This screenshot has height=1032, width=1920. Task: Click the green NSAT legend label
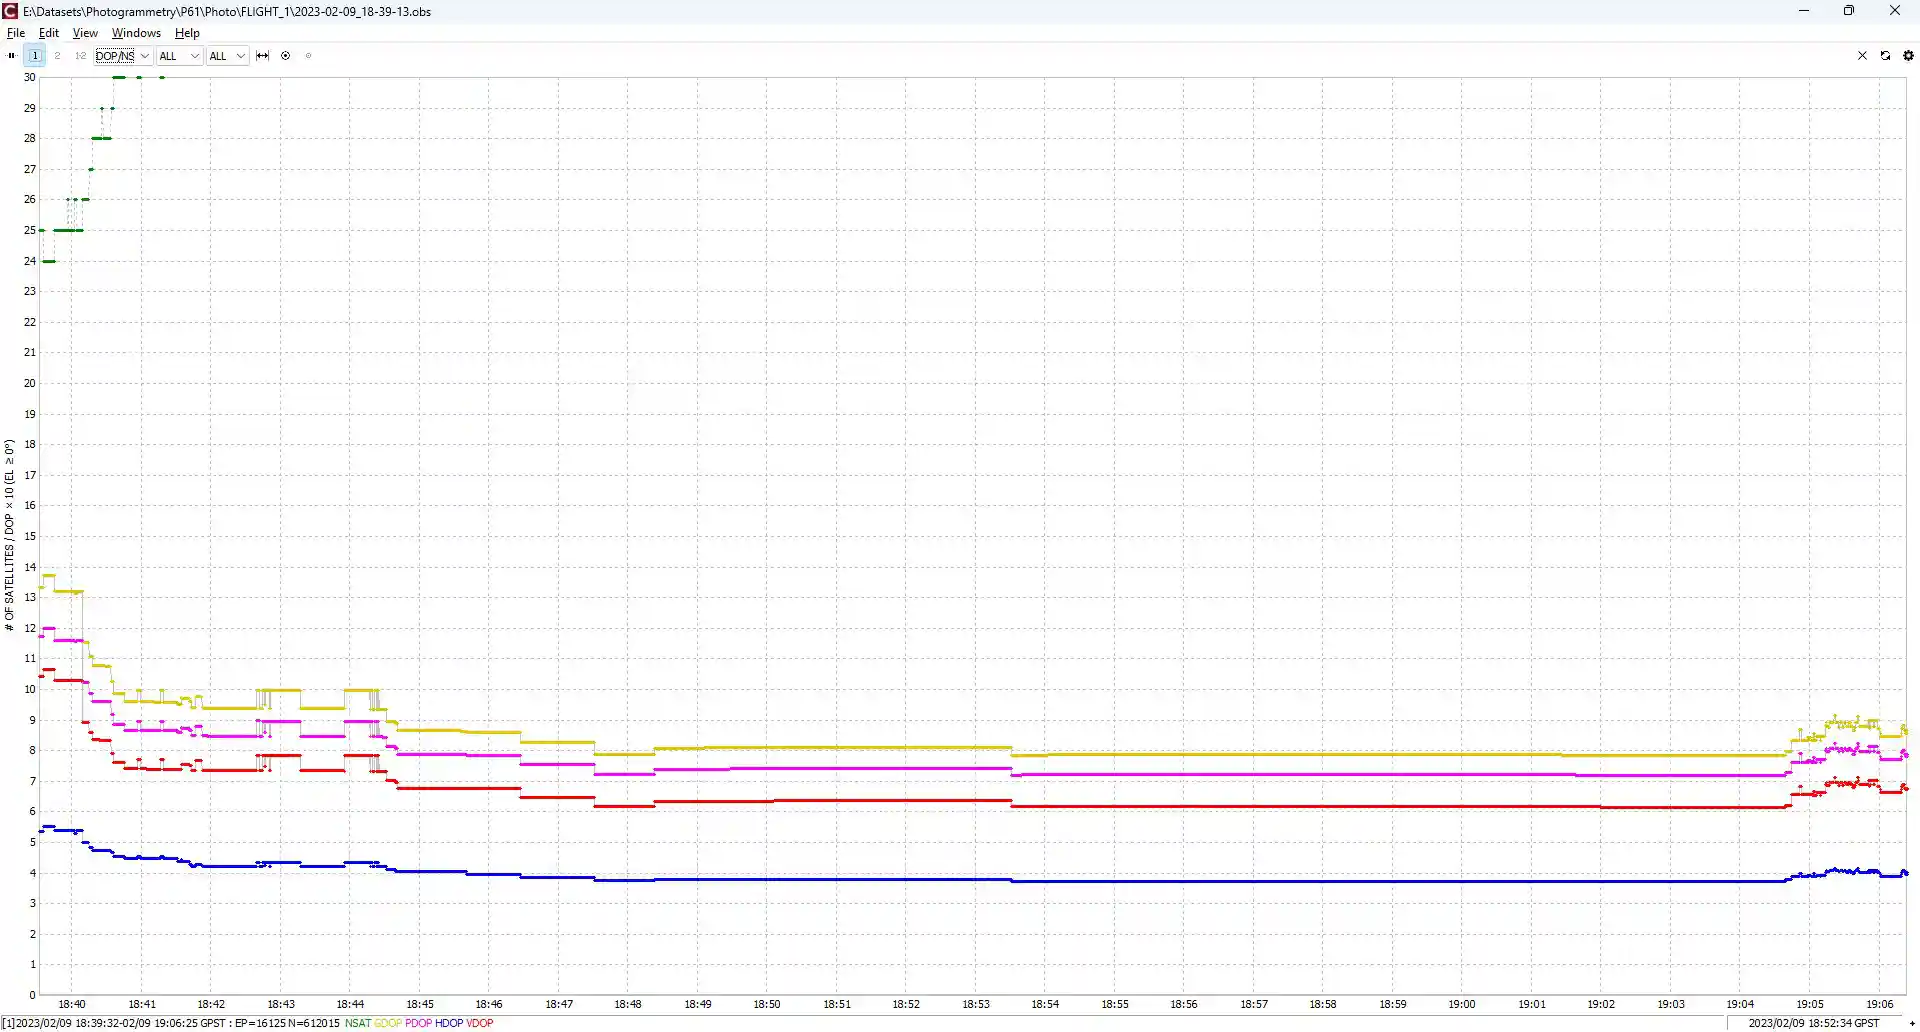(x=357, y=1023)
